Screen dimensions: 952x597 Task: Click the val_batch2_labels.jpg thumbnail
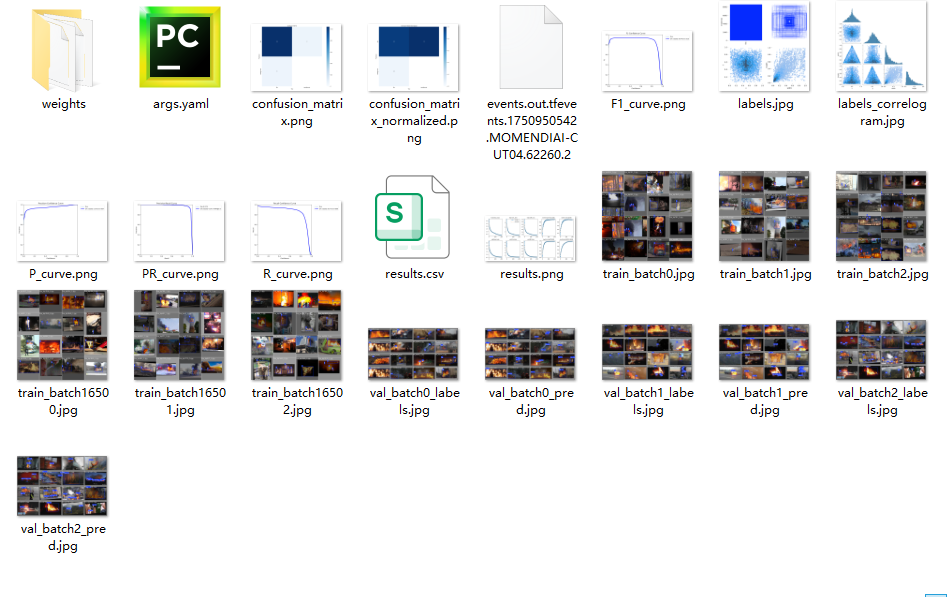pyautogui.click(x=882, y=350)
